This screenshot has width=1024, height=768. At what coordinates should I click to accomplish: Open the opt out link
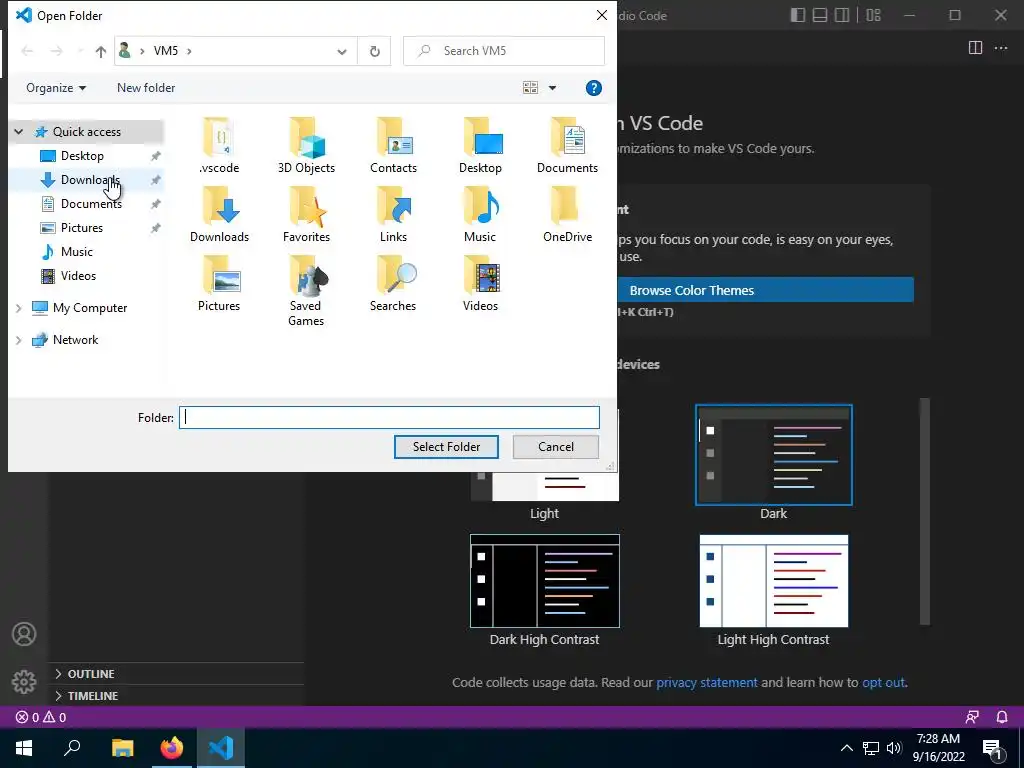(x=884, y=682)
